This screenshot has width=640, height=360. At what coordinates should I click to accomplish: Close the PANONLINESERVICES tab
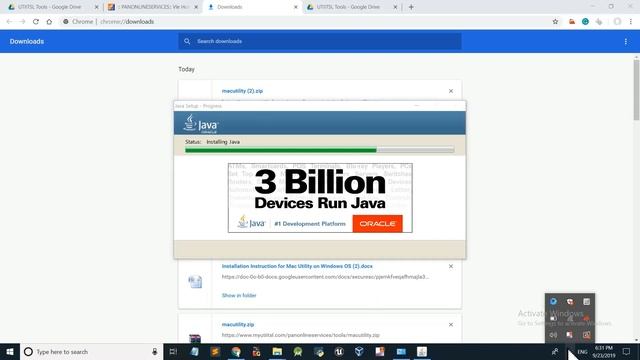pyautogui.click(x=196, y=7)
